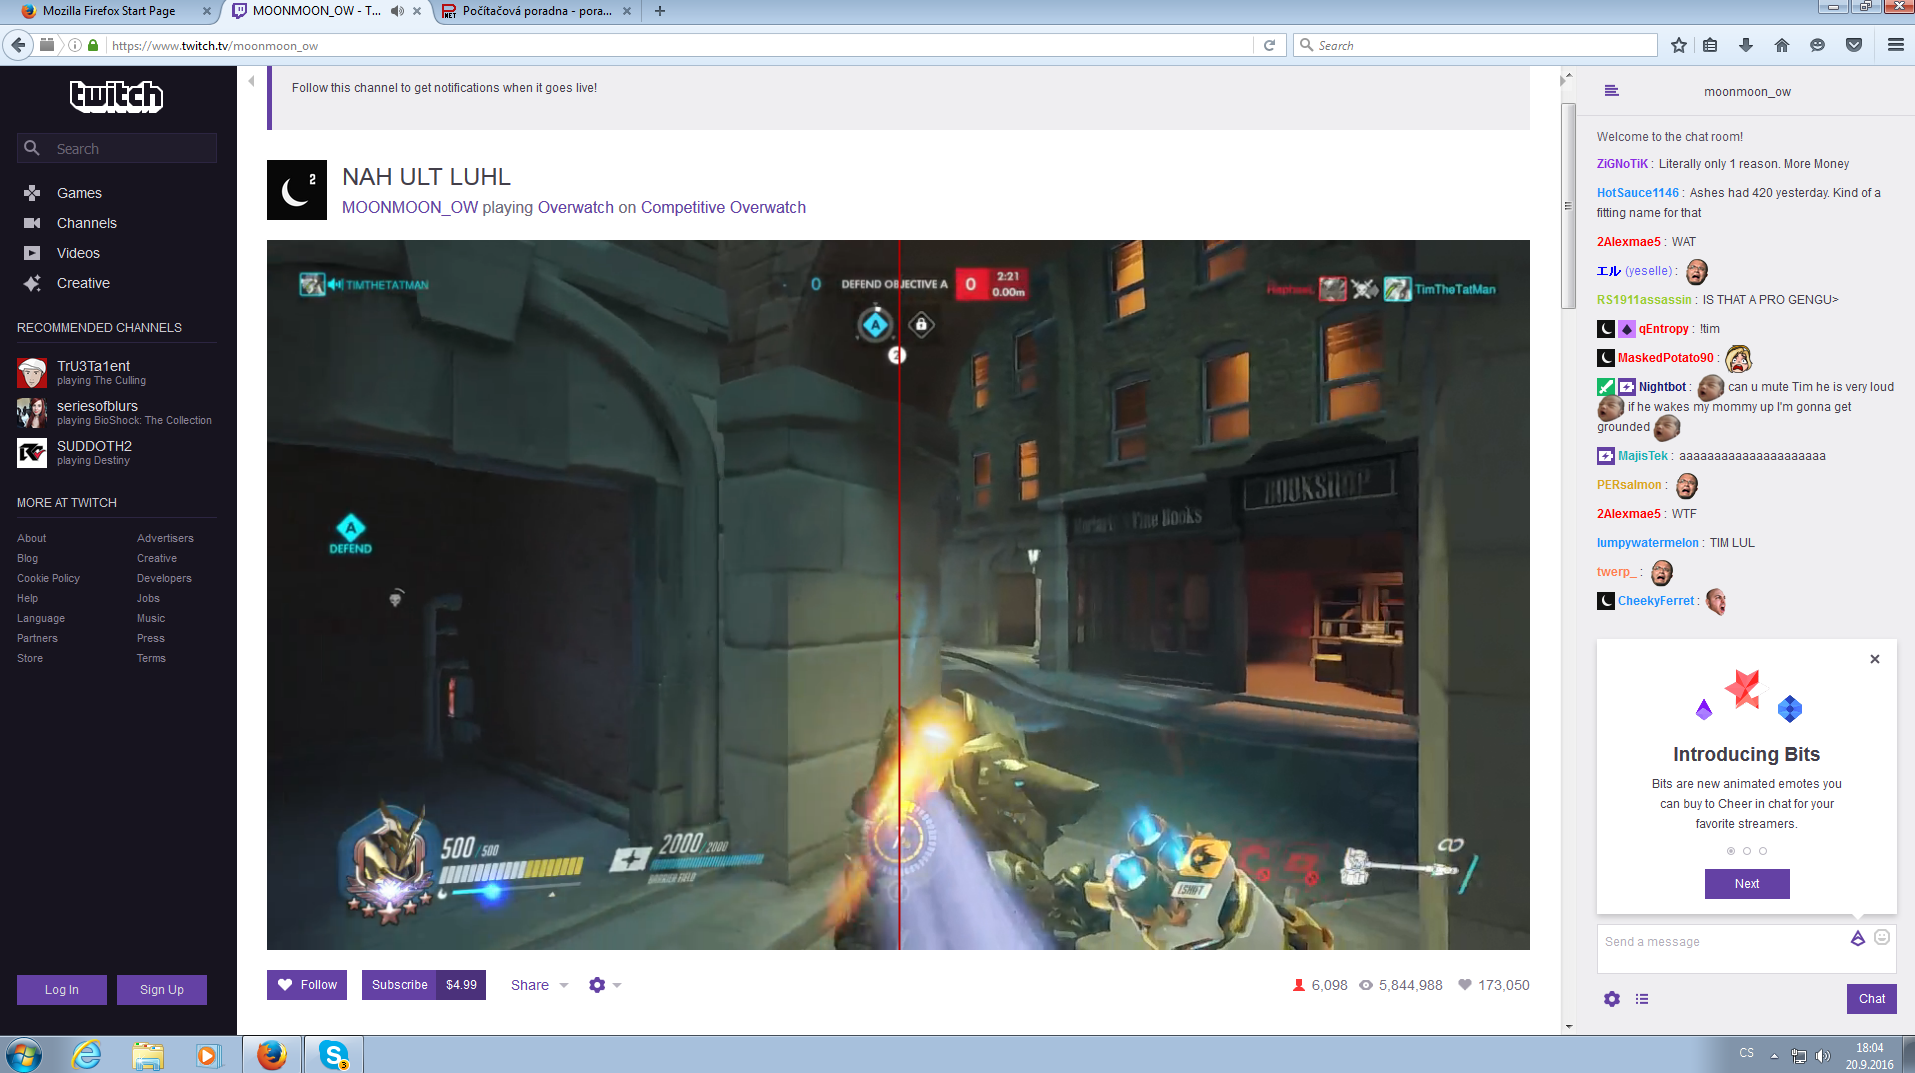Follow the MOONMOON_OW channel
1915x1073 pixels.
[307, 985]
